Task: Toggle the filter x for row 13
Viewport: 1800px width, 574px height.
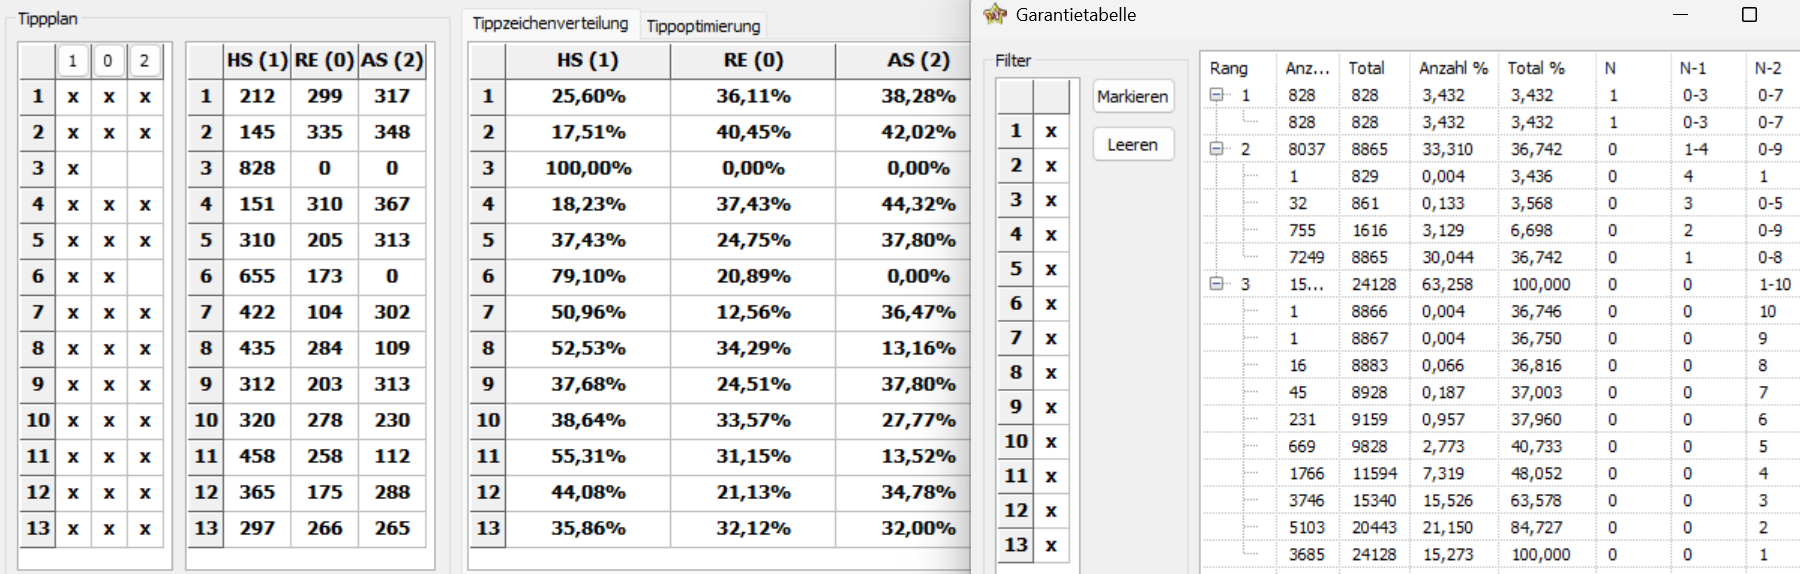Action: point(1051,545)
